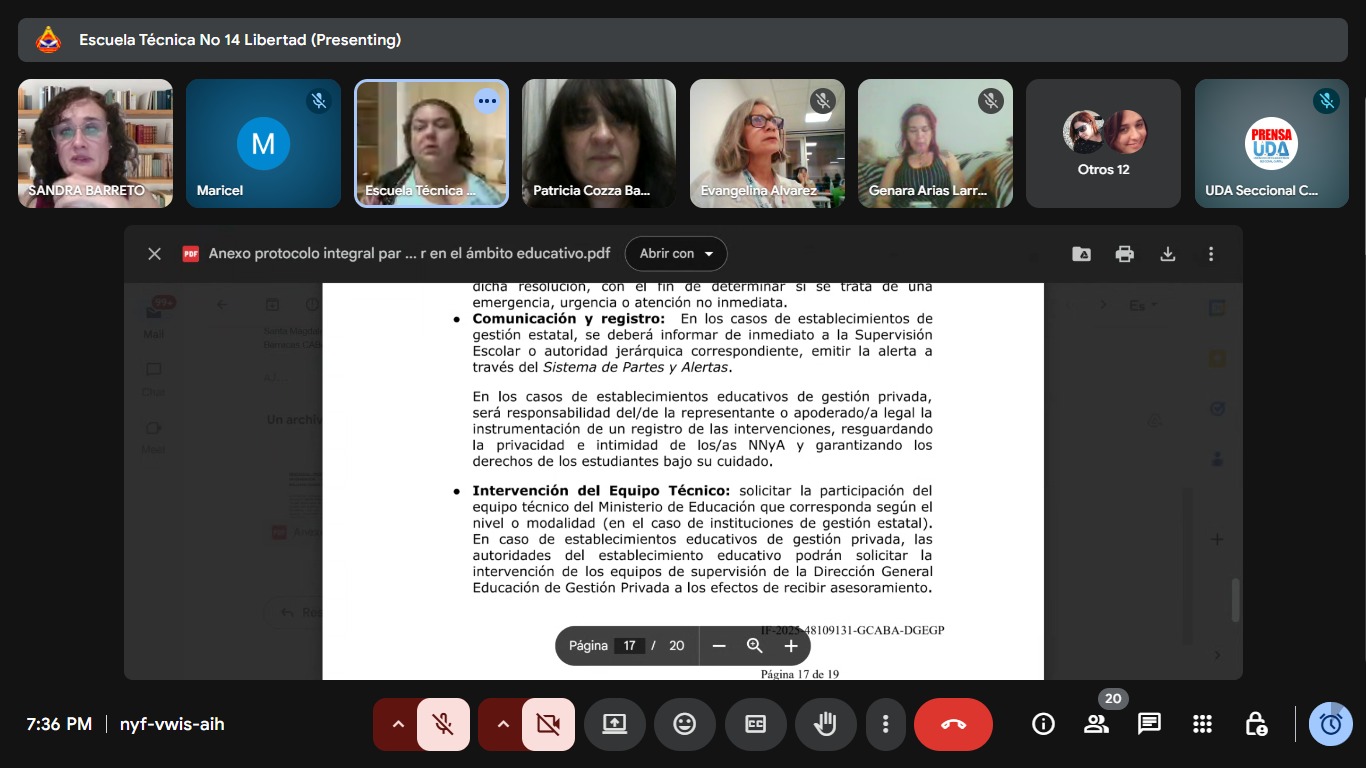
Task: Open the participants people panel
Action: click(x=1096, y=724)
